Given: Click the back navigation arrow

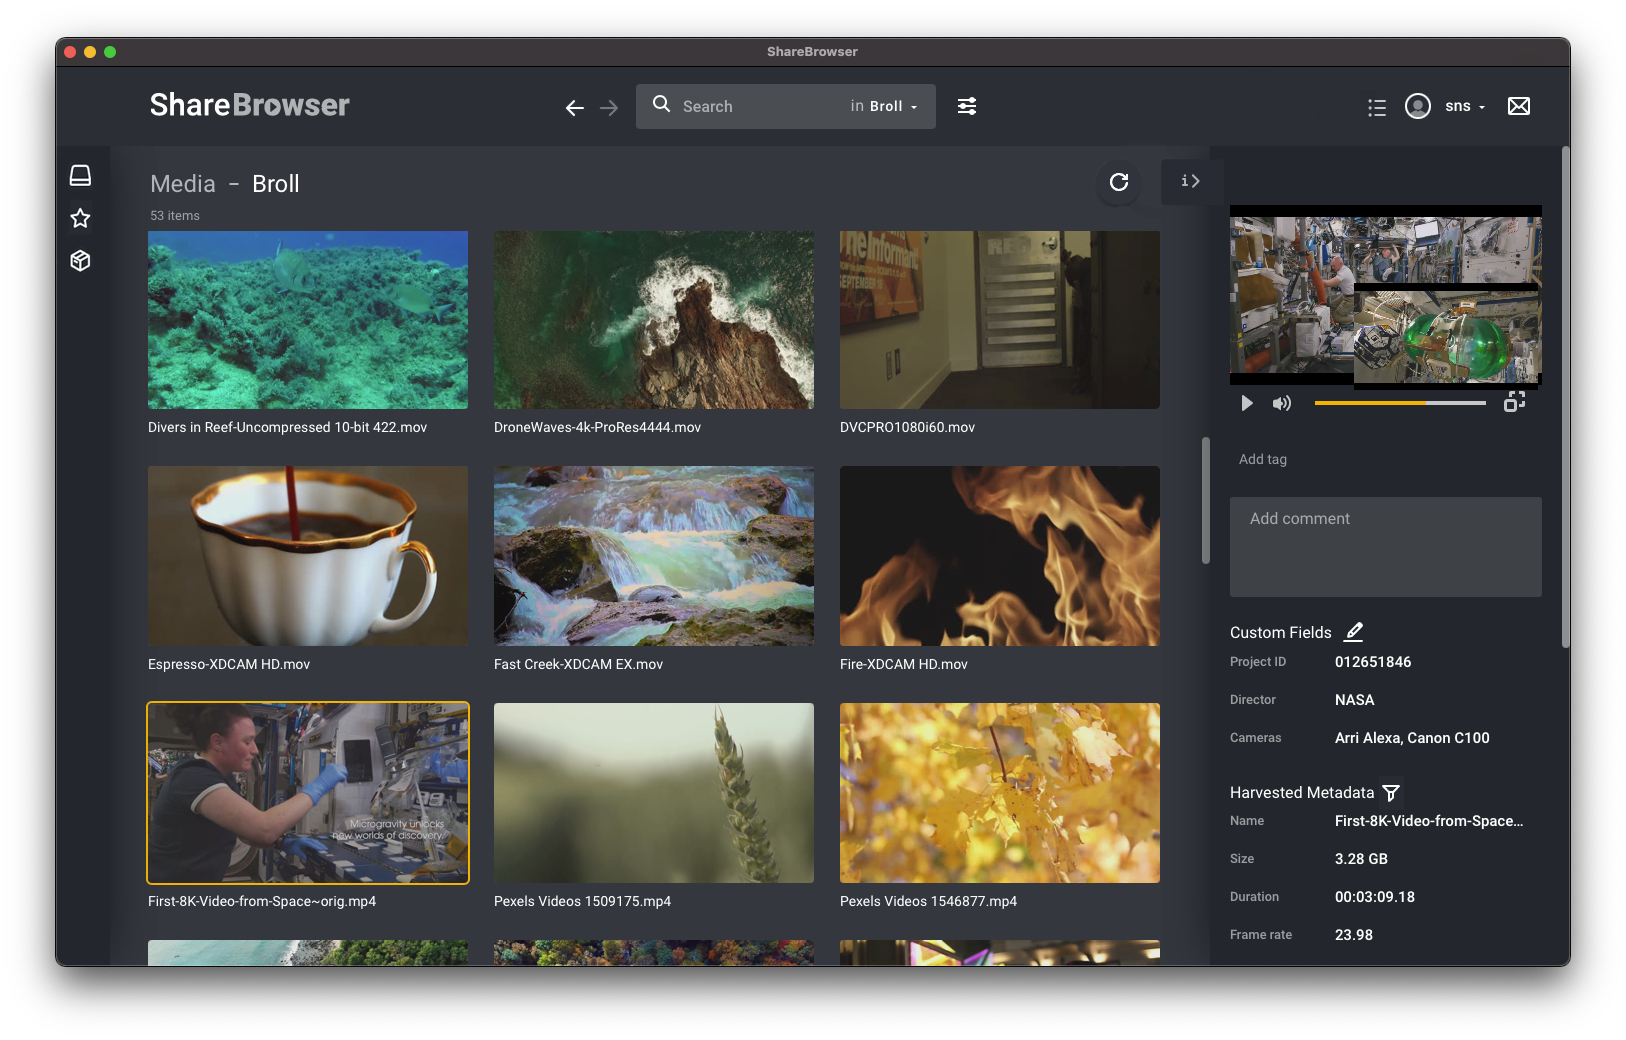Looking at the screenshot, I should click(x=574, y=108).
